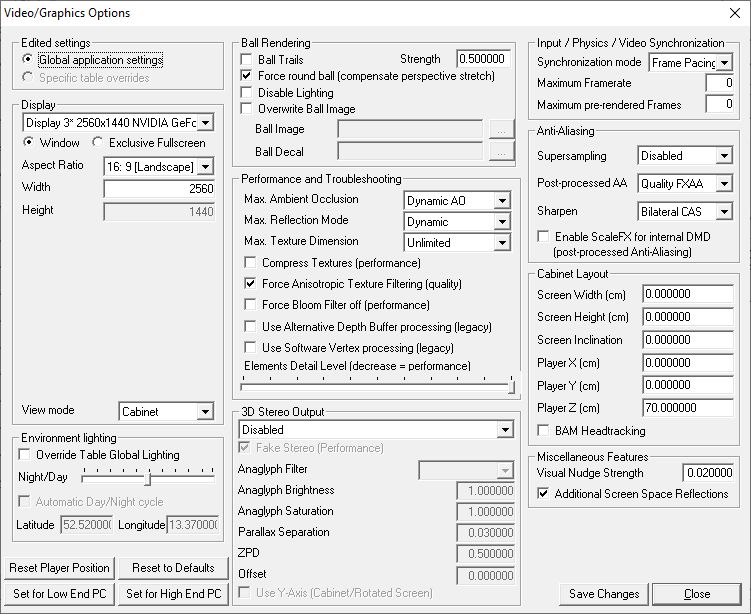
Task: Click the Visual Nudge Strength field
Action: coord(708,473)
